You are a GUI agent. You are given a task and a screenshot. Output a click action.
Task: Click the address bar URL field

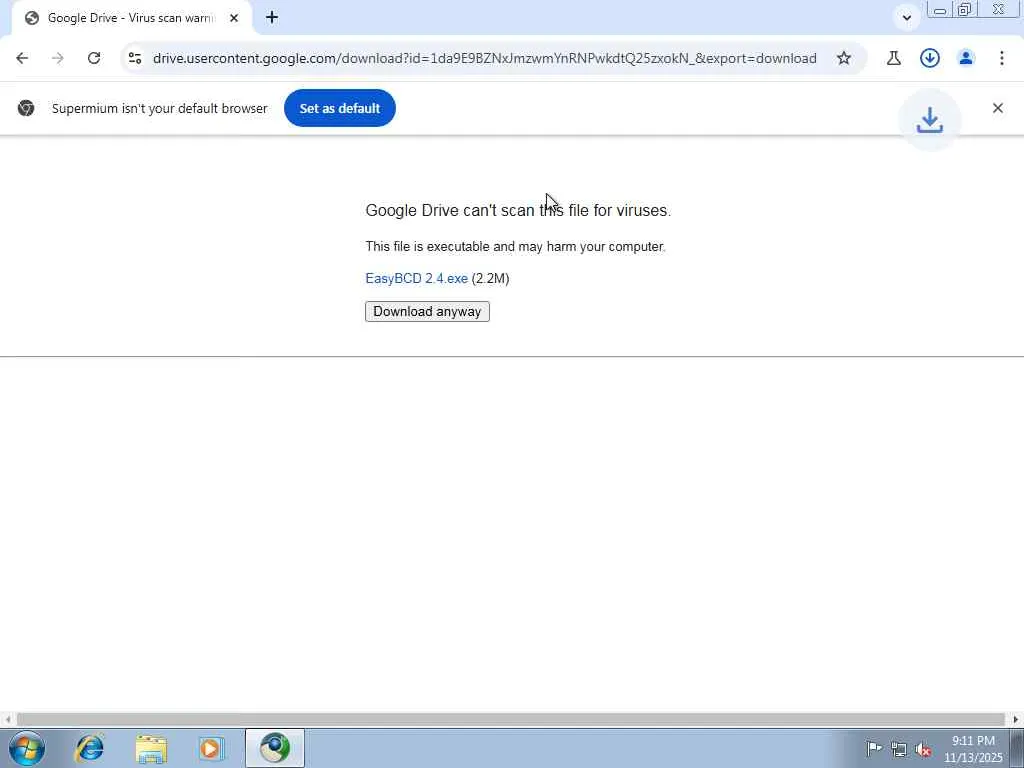(x=484, y=58)
